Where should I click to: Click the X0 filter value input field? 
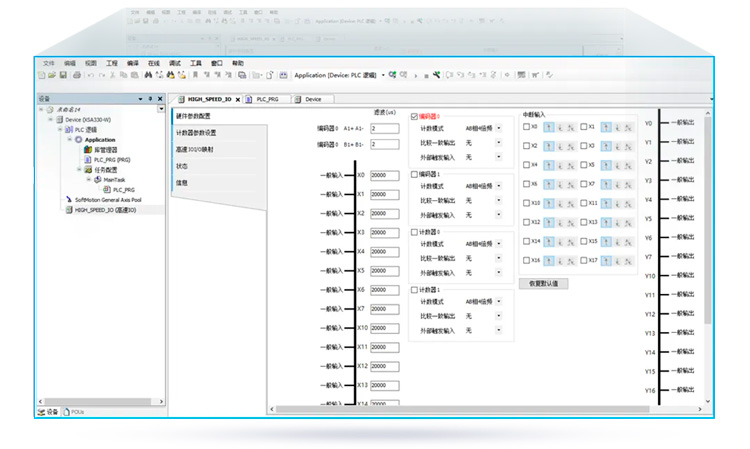pyautogui.click(x=385, y=175)
